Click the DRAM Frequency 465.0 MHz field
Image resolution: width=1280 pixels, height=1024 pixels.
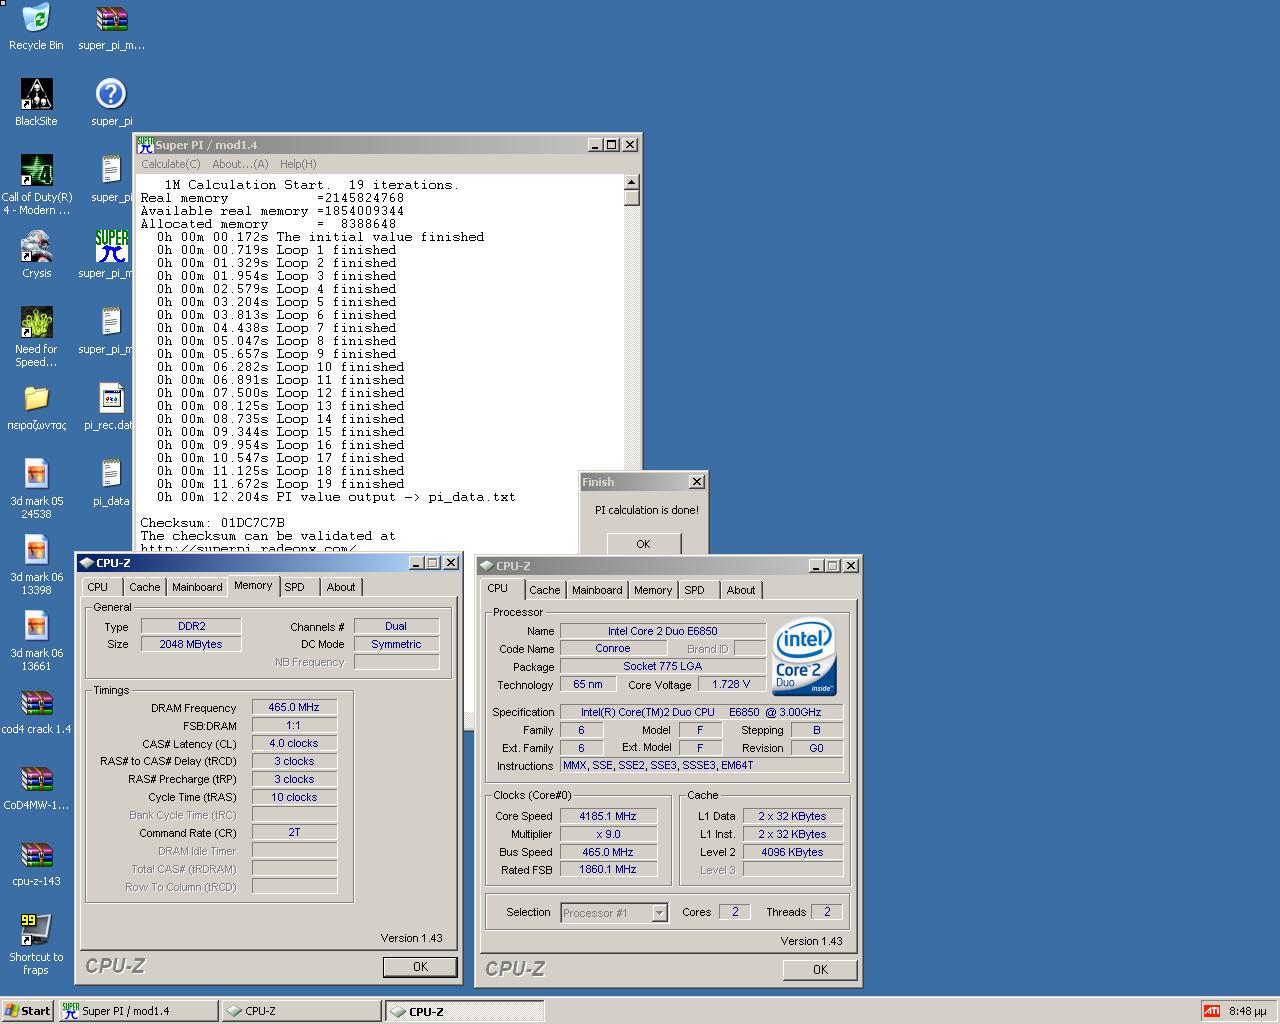point(294,708)
